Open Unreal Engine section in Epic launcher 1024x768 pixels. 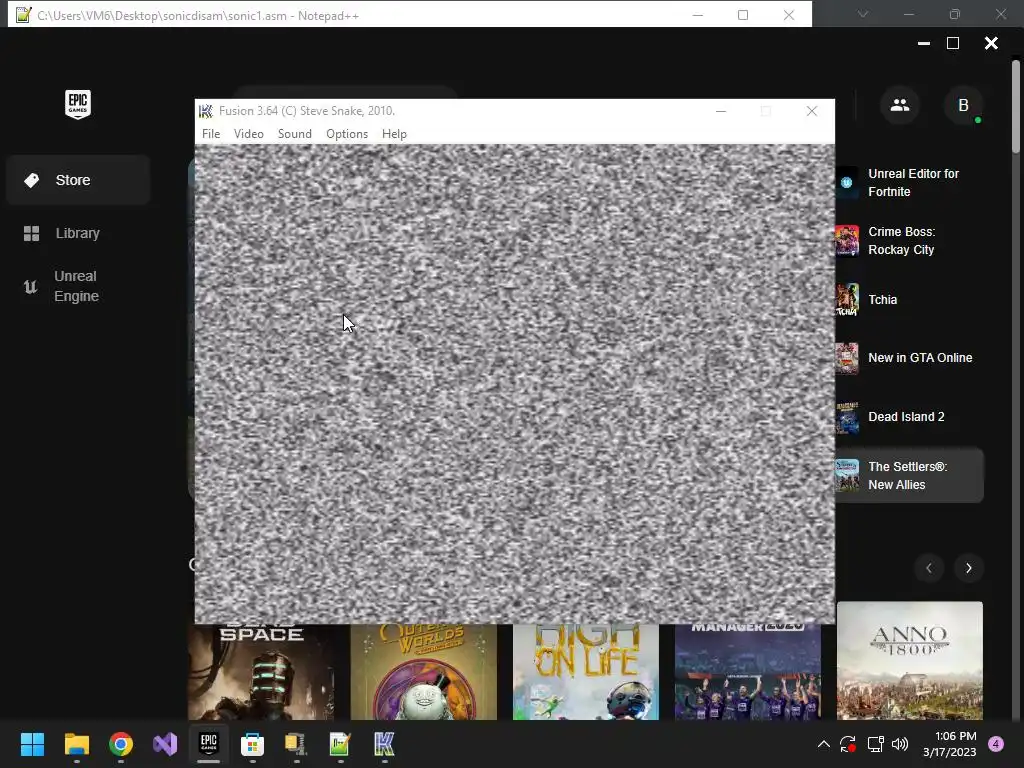pyautogui.click(x=78, y=286)
